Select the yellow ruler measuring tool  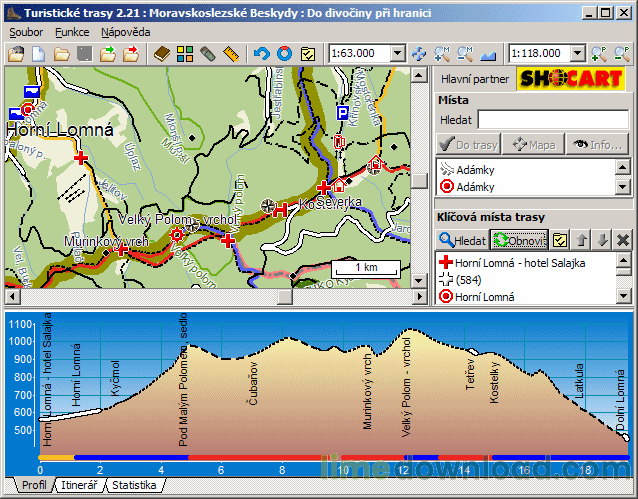coord(232,53)
